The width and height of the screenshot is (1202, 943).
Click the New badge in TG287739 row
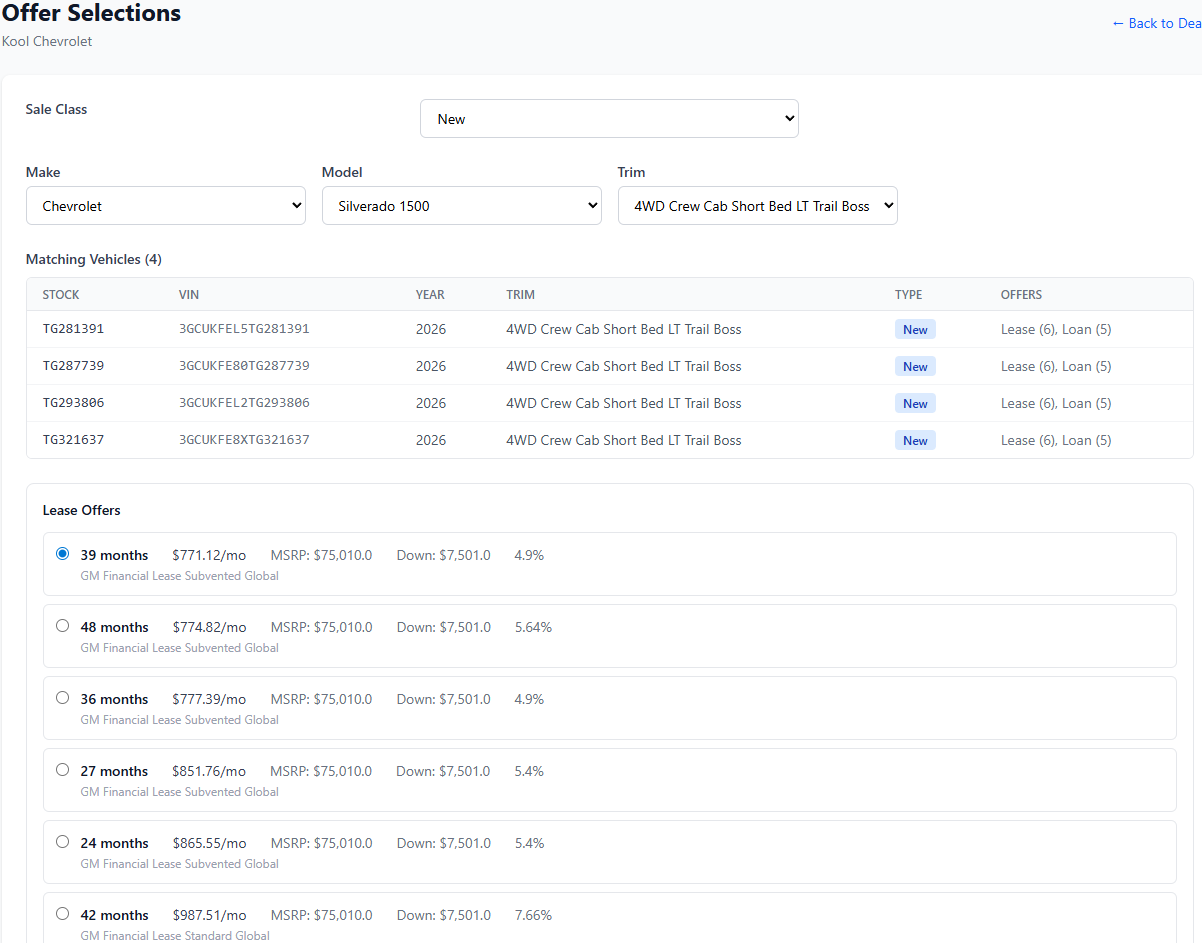click(915, 367)
